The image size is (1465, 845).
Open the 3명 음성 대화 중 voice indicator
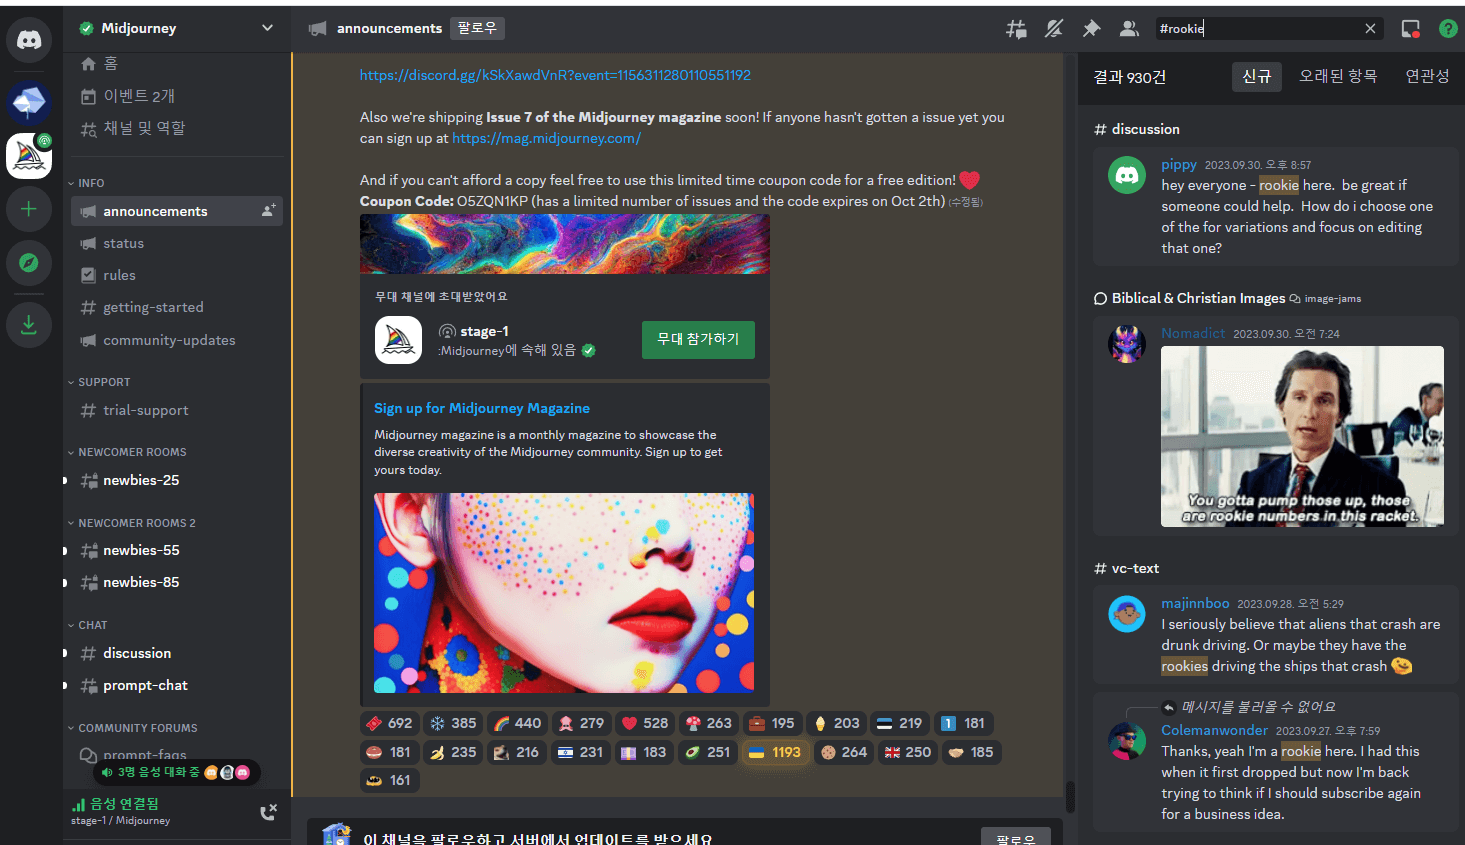(176, 772)
